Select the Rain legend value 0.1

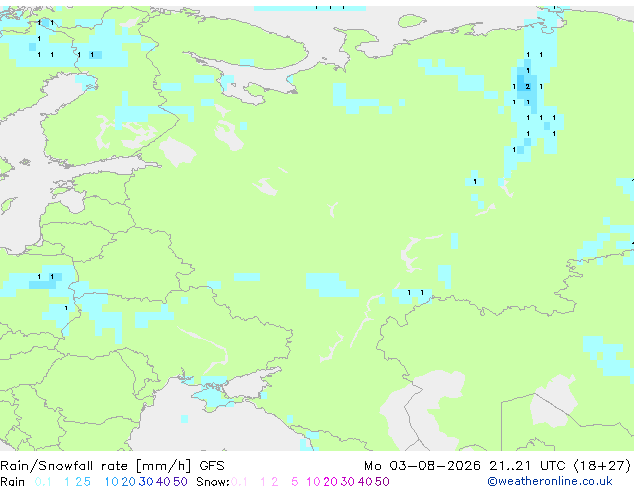tap(43, 482)
